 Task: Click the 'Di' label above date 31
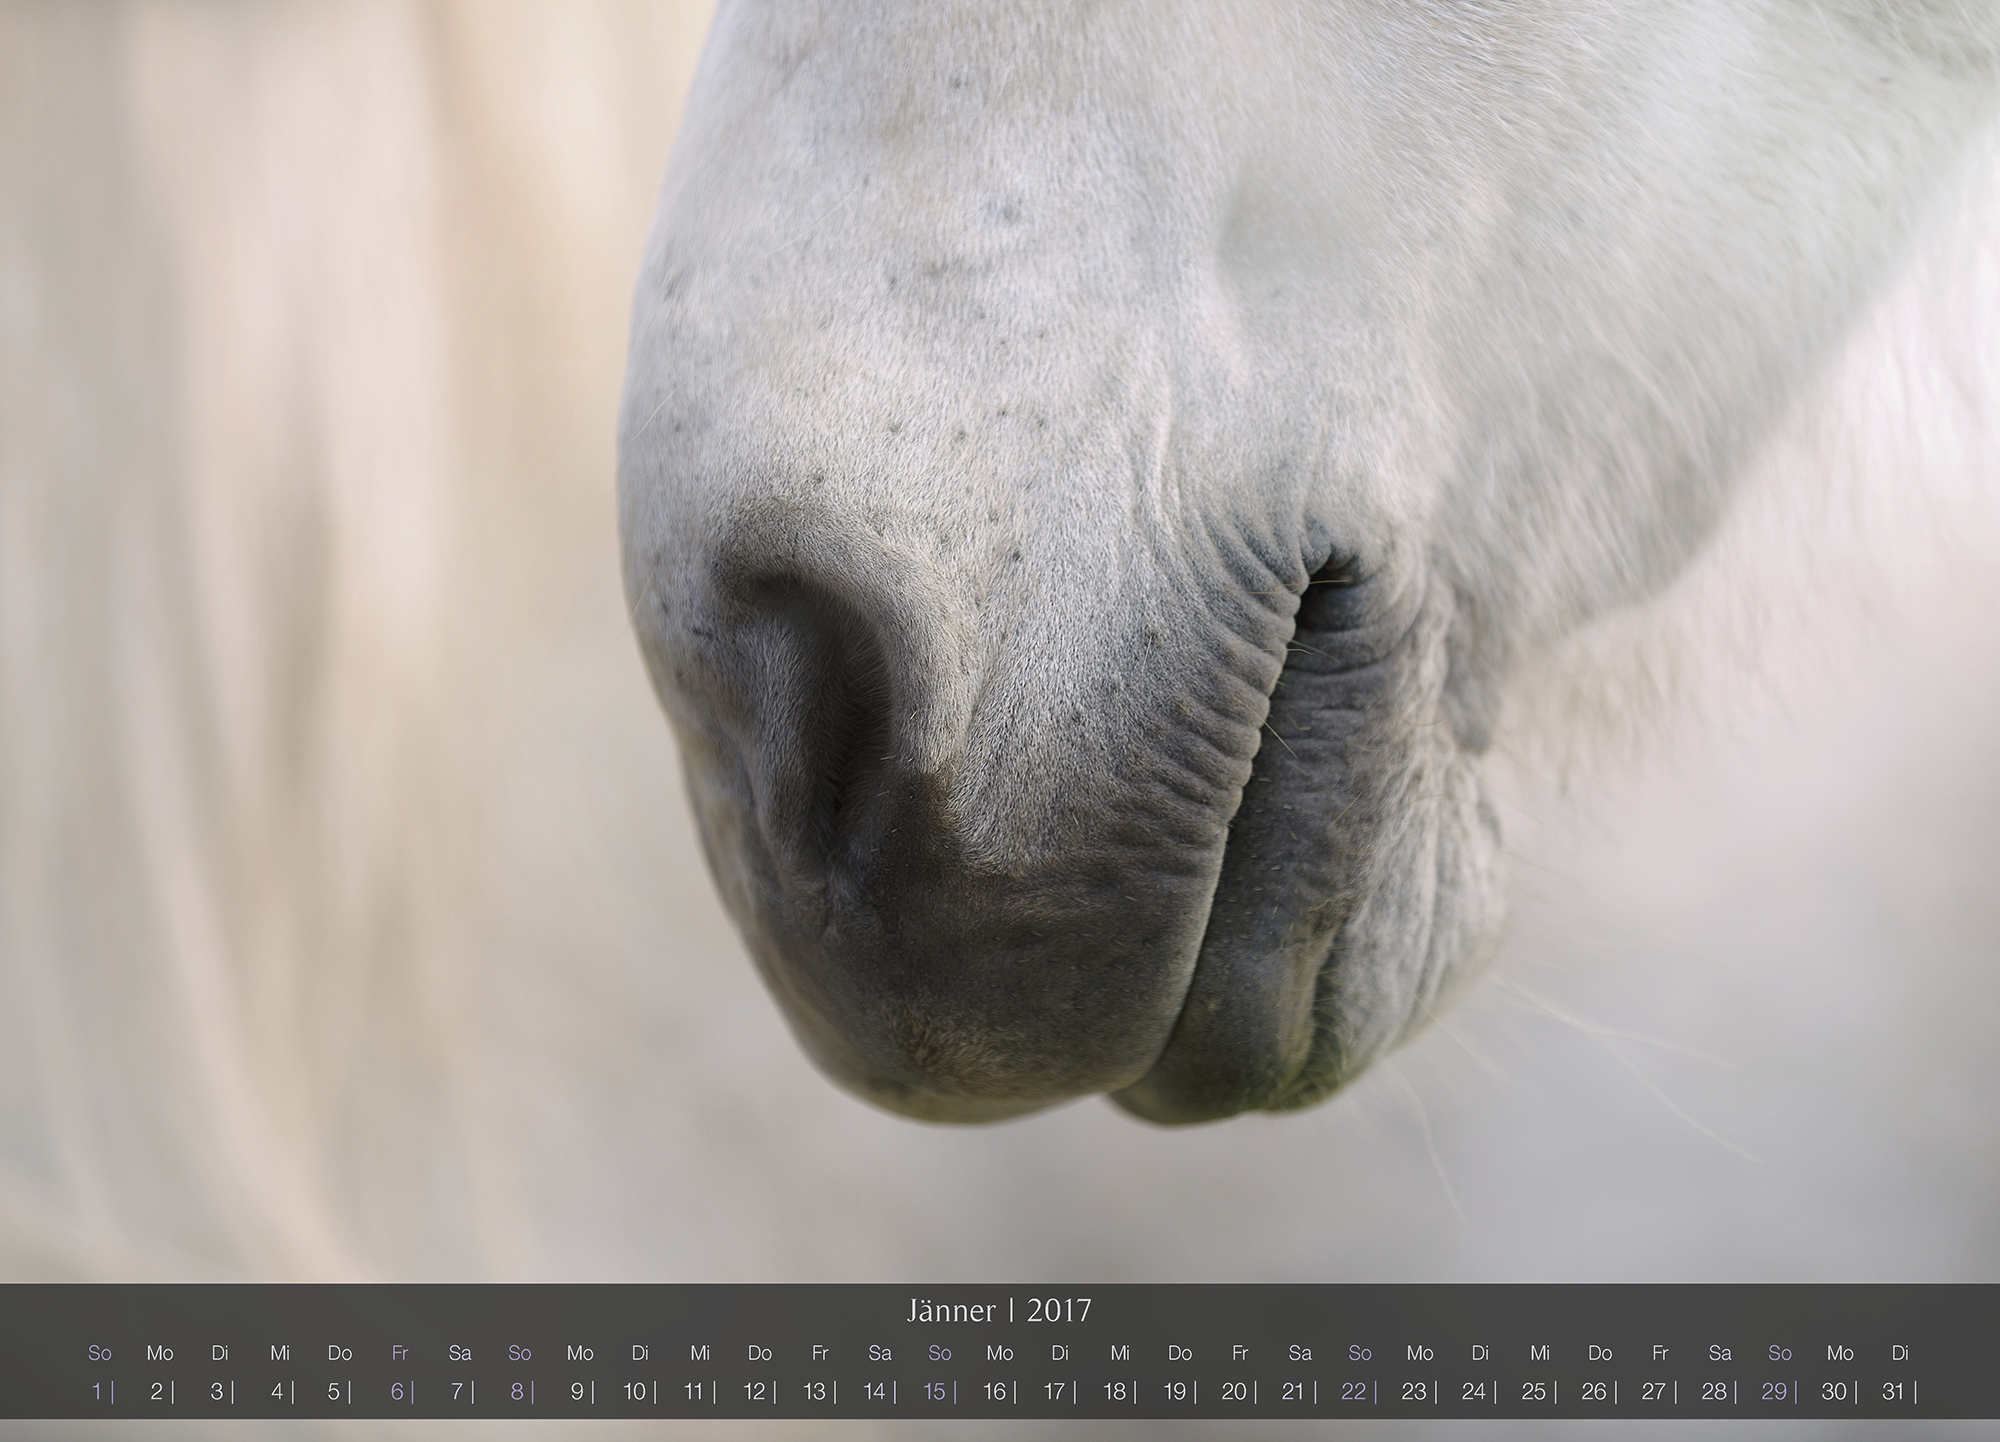(x=1900, y=1353)
